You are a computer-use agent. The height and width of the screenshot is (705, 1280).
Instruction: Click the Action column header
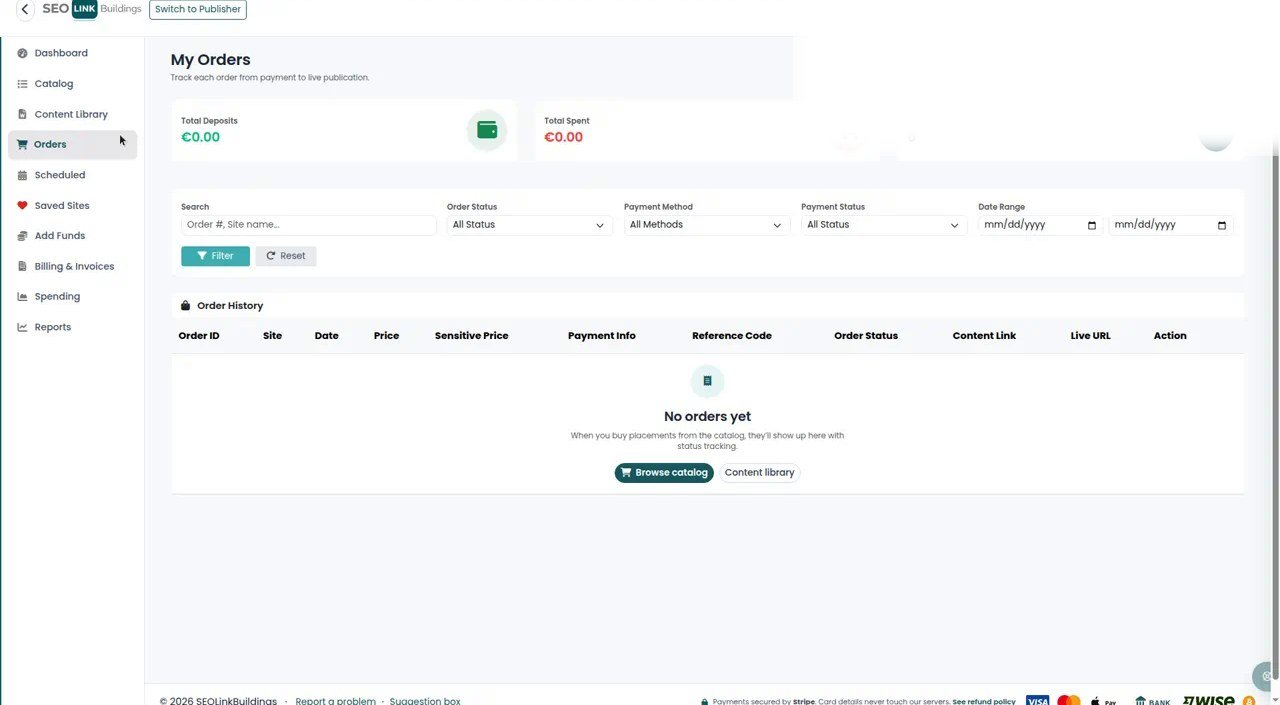(x=1170, y=336)
